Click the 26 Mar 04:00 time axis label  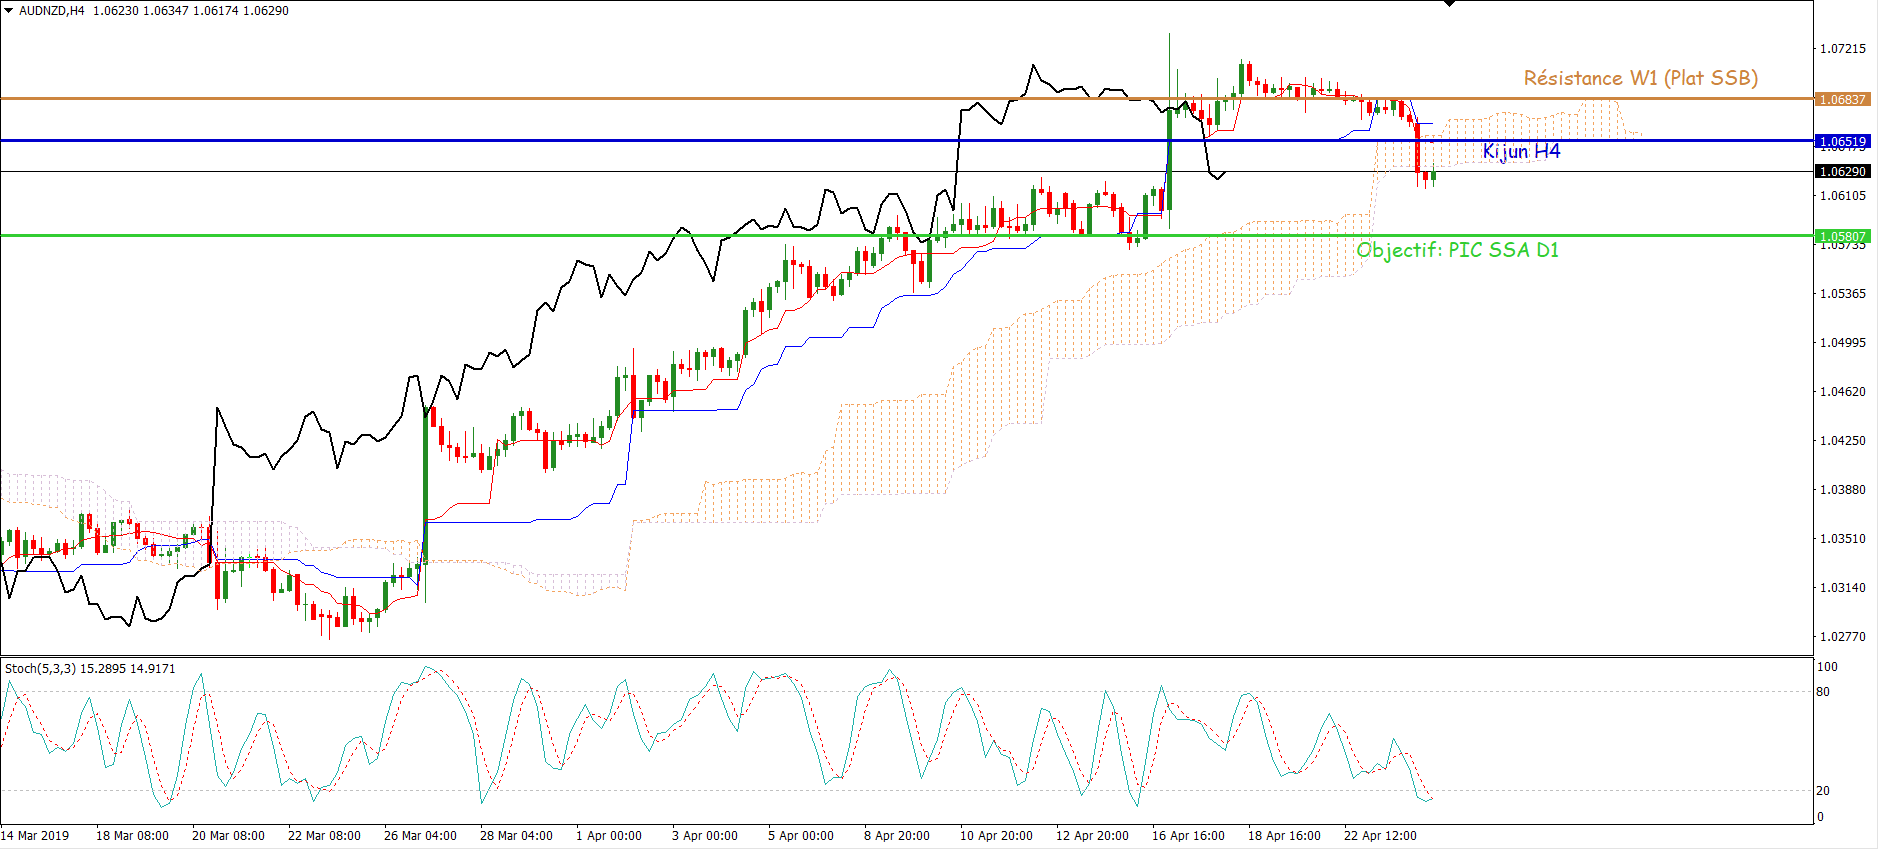coord(420,836)
